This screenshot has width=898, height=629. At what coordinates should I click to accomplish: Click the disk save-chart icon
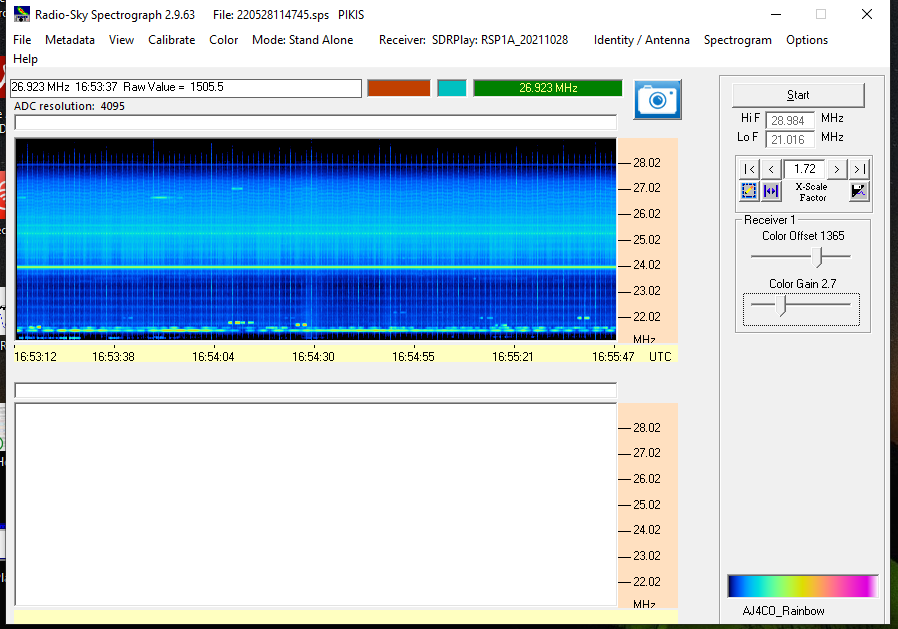[x=858, y=191]
